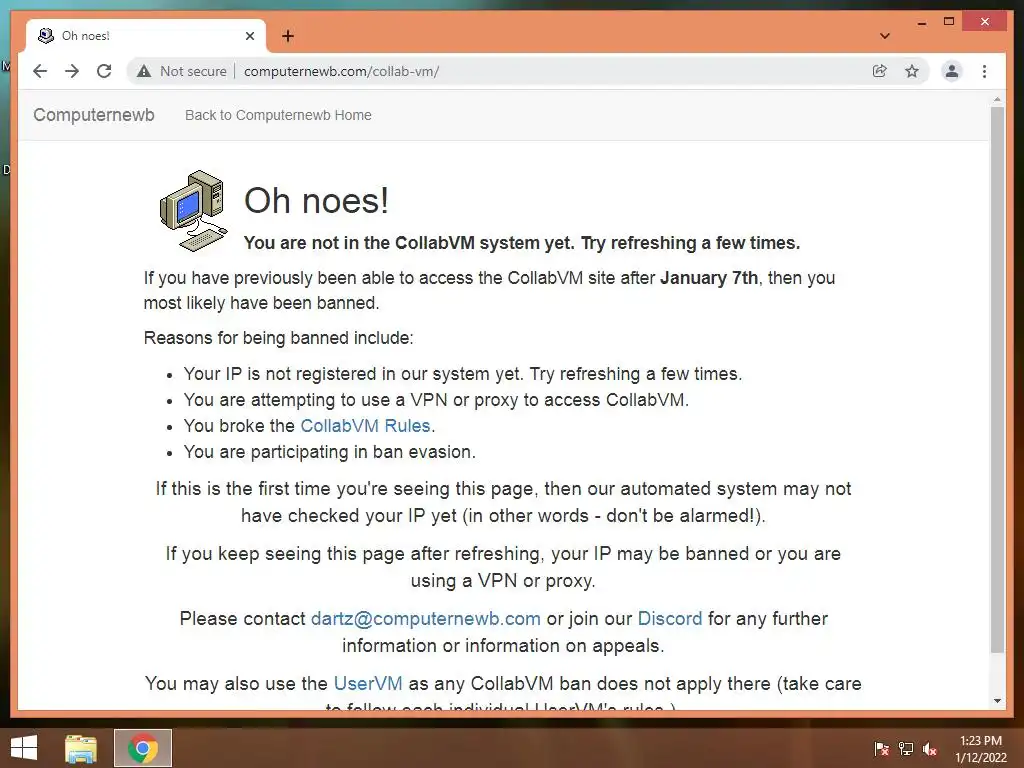
Task: Go back to the previous page
Action: [x=40, y=71]
